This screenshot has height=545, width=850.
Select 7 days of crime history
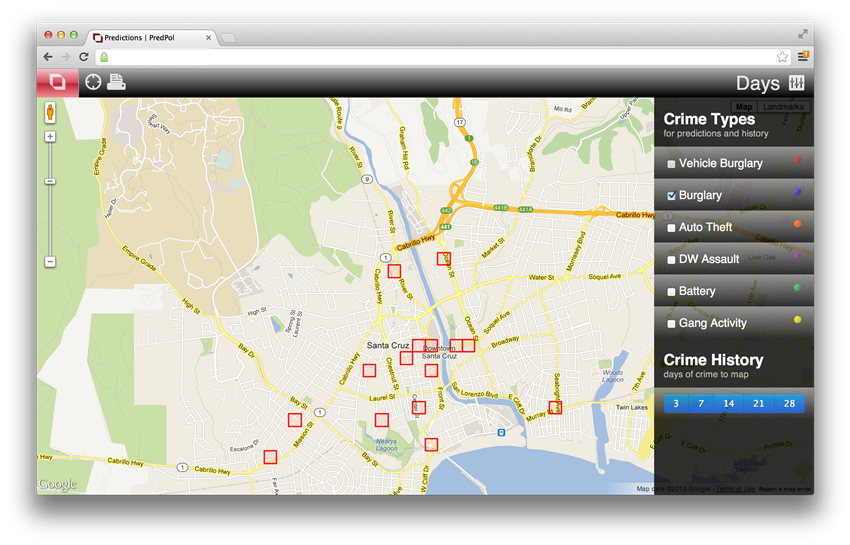point(701,403)
